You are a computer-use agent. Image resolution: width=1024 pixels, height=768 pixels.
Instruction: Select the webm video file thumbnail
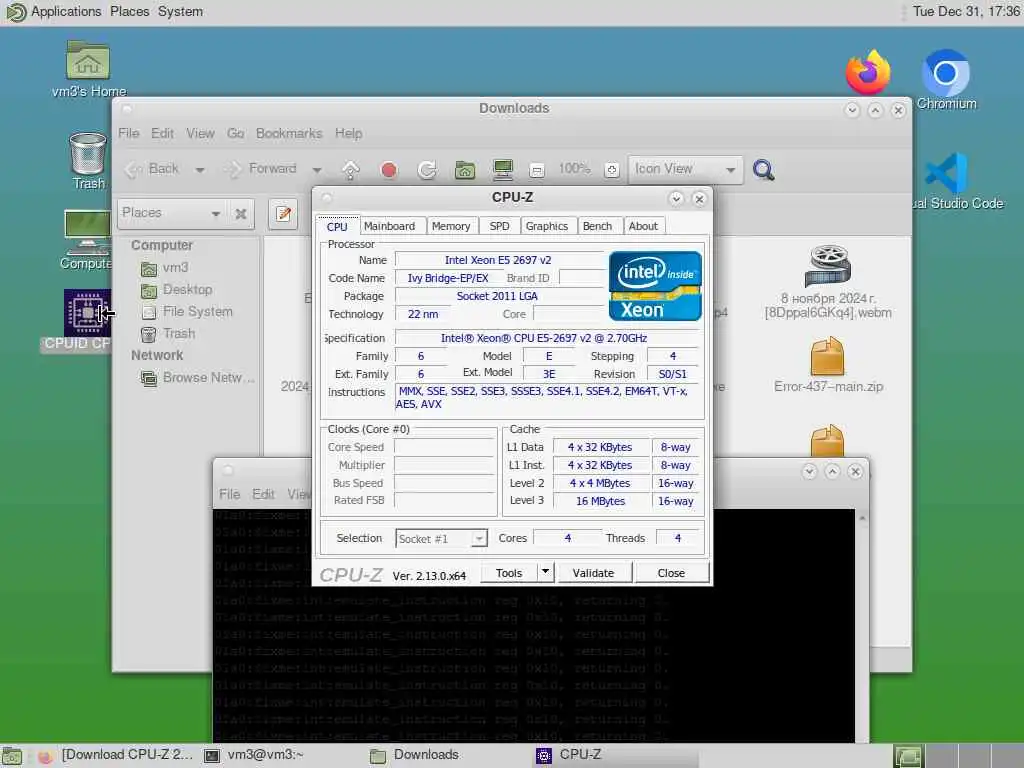[827, 266]
